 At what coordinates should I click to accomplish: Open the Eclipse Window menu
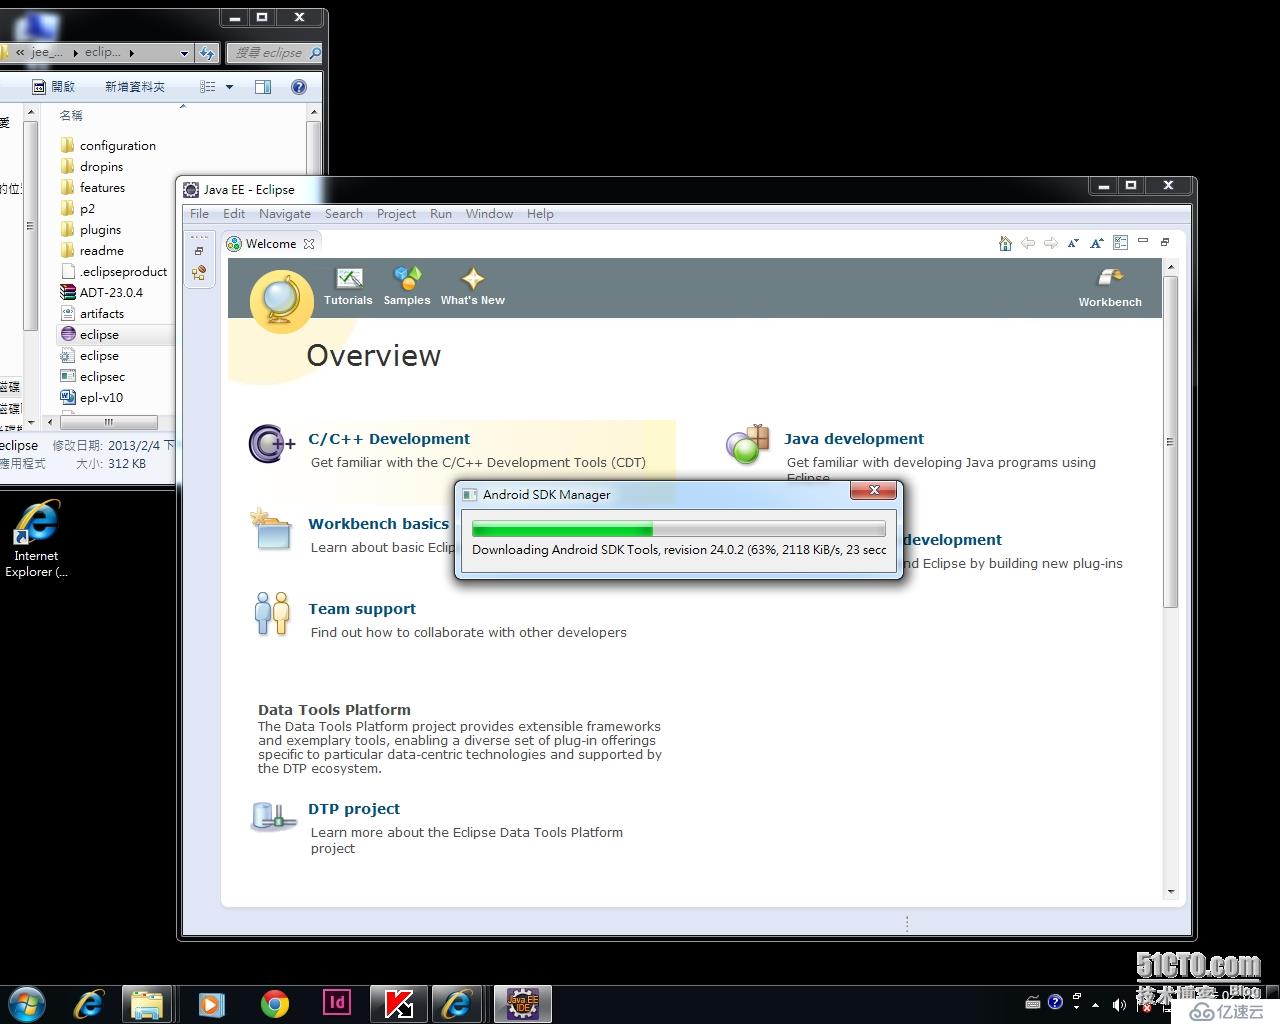click(x=489, y=214)
